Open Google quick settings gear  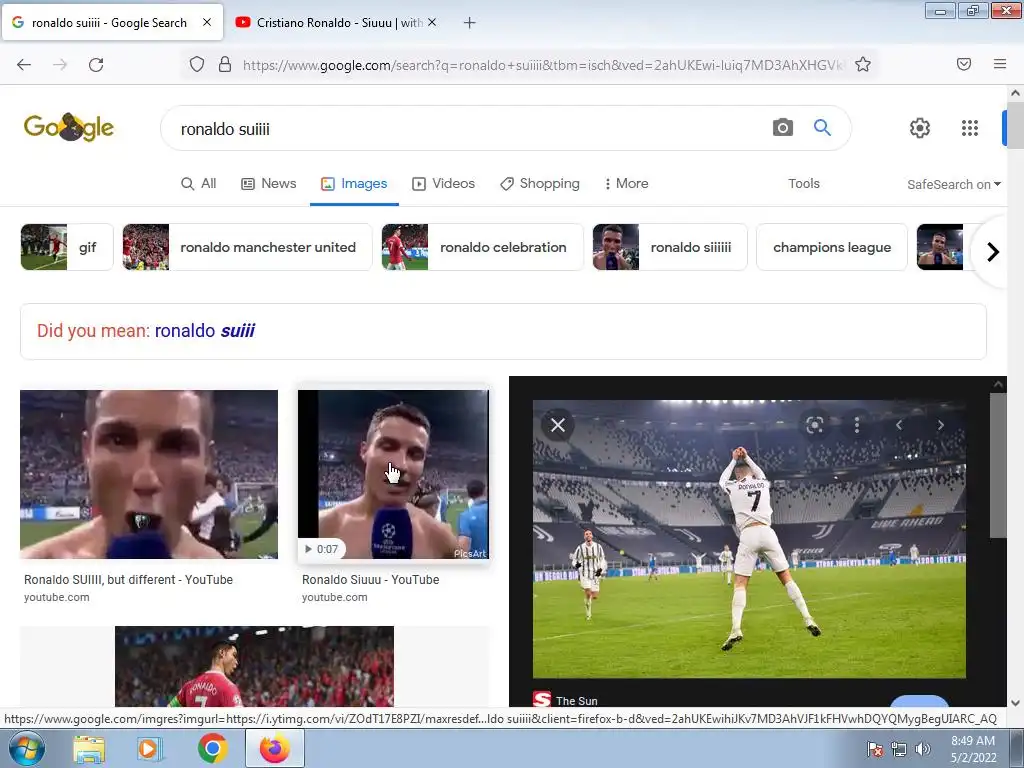pyautogui.click(x=920, y=128)
